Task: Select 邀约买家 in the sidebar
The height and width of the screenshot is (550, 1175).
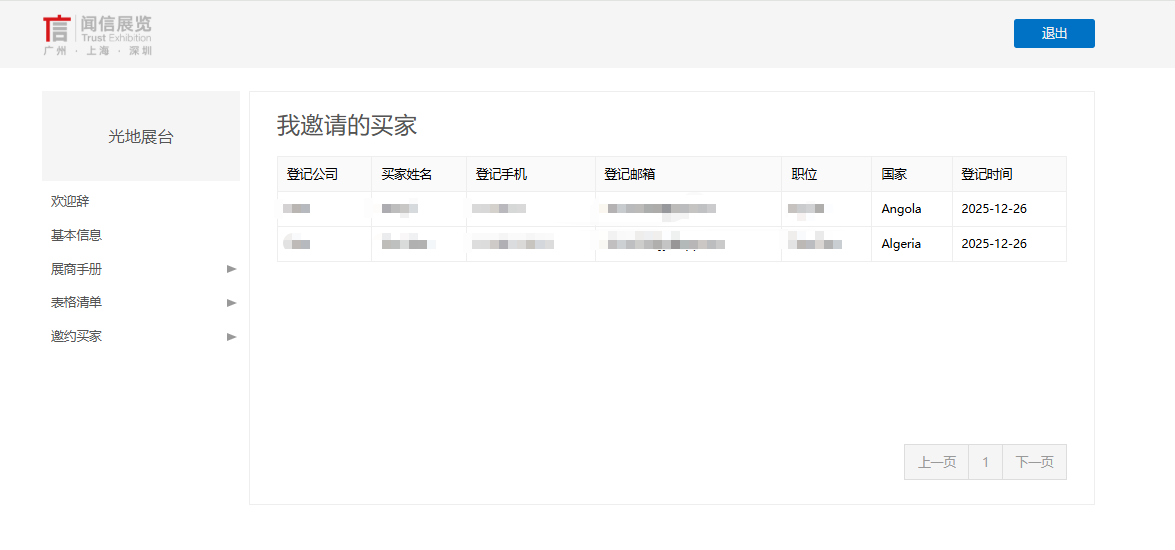Action: 76,336
